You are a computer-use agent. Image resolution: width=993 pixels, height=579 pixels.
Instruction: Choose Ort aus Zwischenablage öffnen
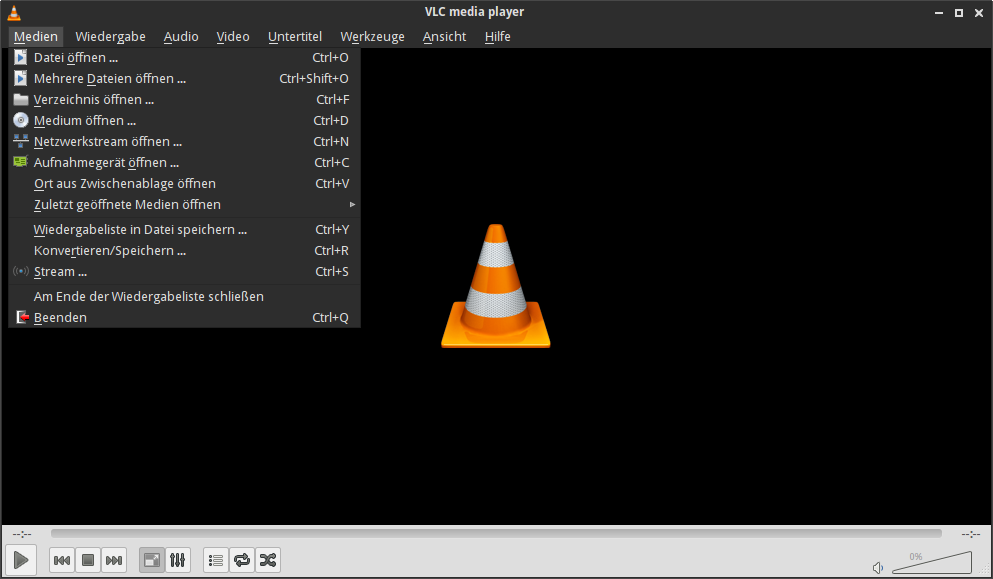pos(184,183)
